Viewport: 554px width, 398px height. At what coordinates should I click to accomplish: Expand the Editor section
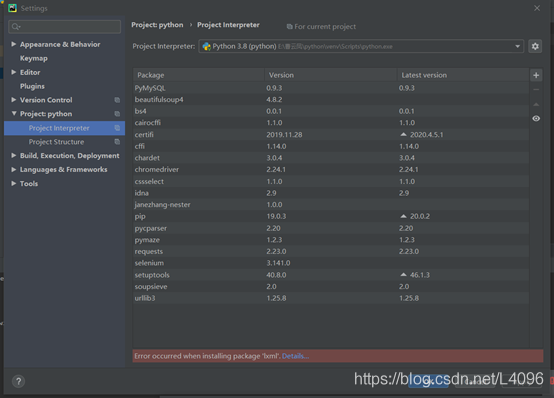coord(13,72)
